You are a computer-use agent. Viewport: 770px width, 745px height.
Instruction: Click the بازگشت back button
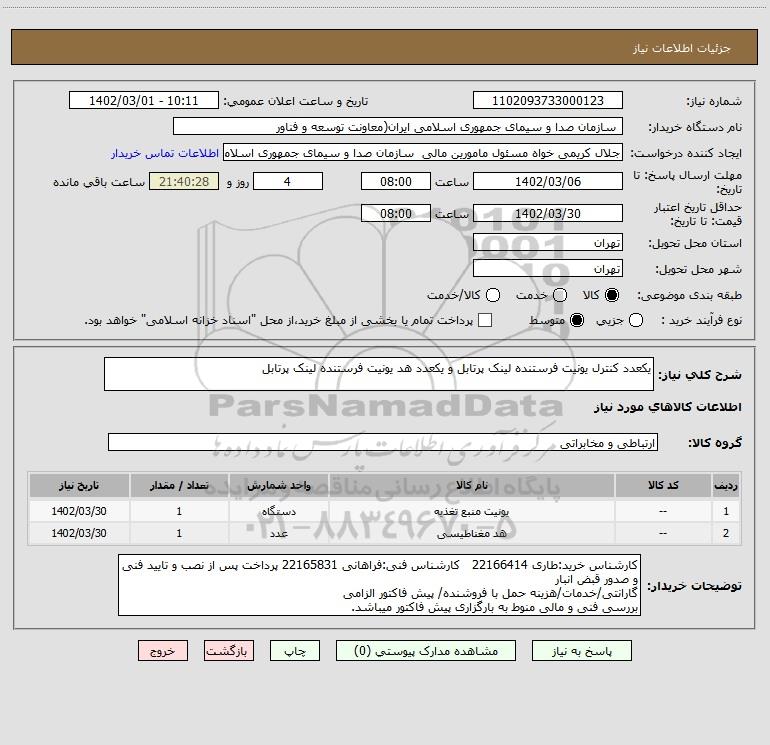(x=229, y=651)
